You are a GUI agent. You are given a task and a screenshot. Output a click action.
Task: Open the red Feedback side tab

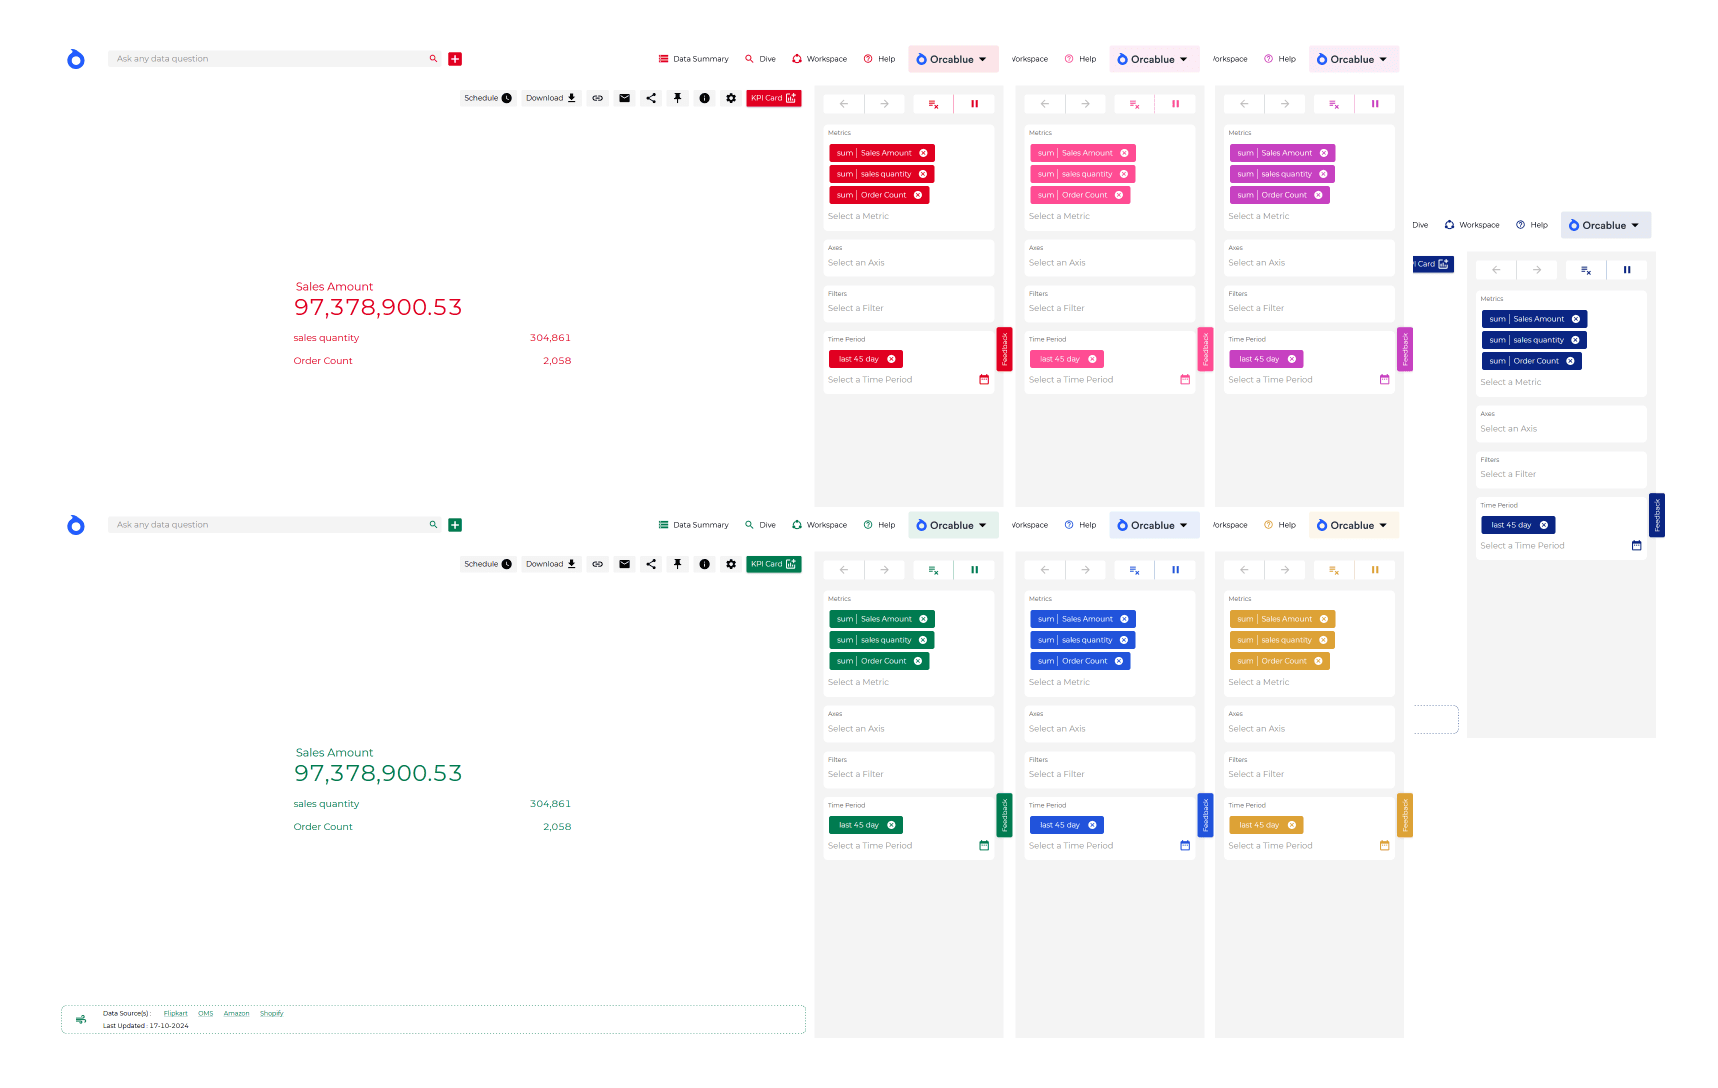coord(1005,349)
